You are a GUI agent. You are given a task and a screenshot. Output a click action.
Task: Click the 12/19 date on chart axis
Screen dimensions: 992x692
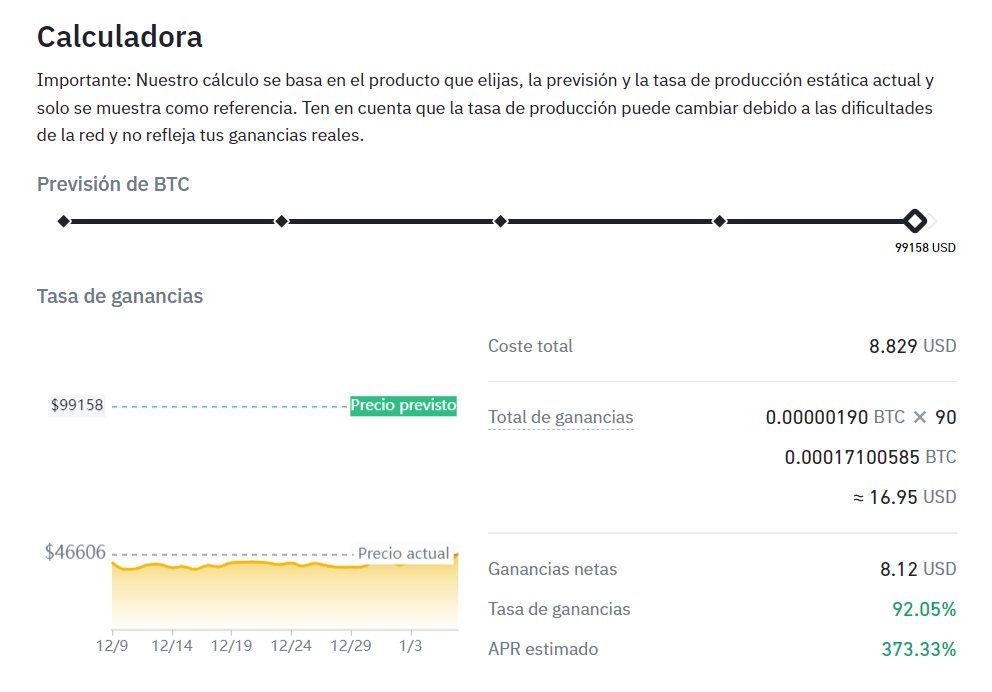[231, 646]
